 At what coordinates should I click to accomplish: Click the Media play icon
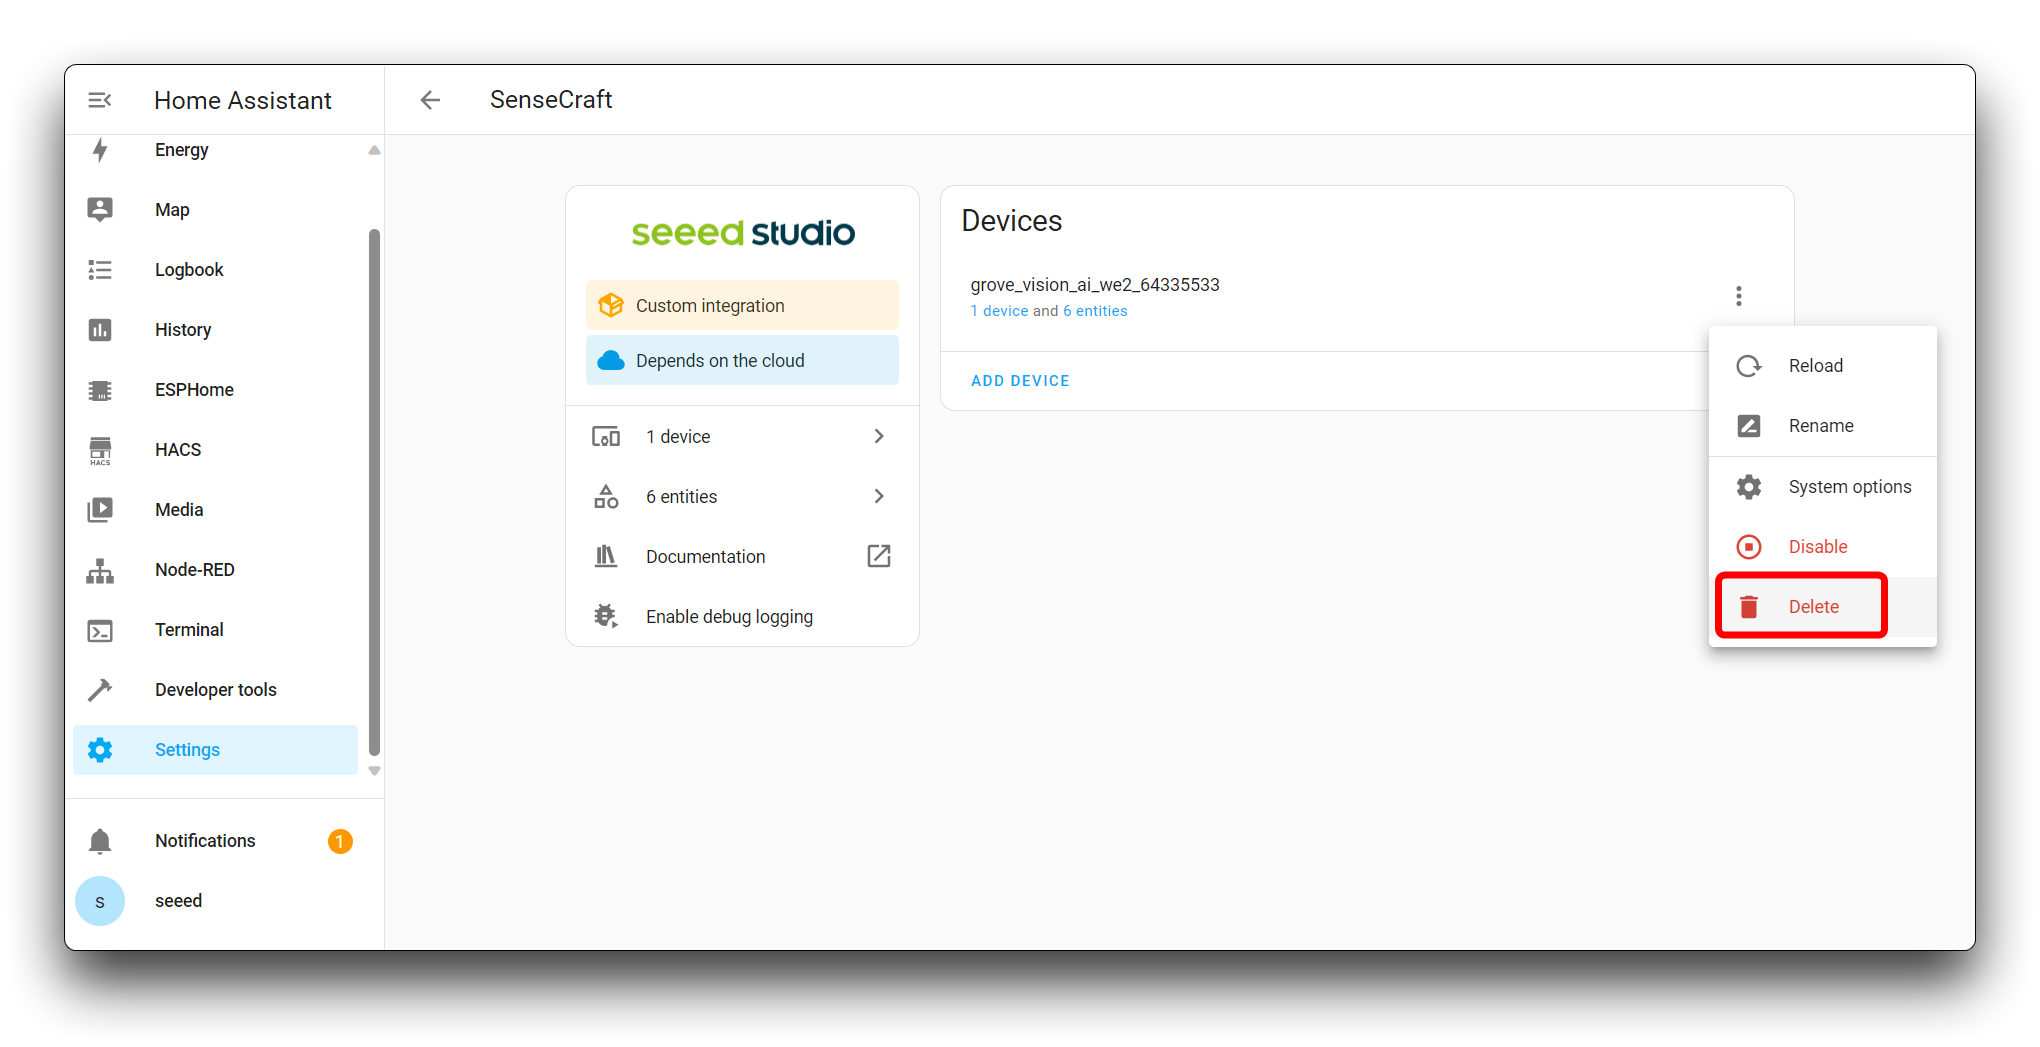100,510
